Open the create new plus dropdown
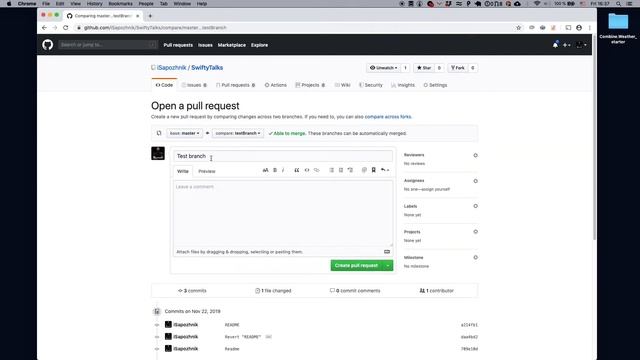Viewport: 640px width, 360px height. [x=567, y=45]
